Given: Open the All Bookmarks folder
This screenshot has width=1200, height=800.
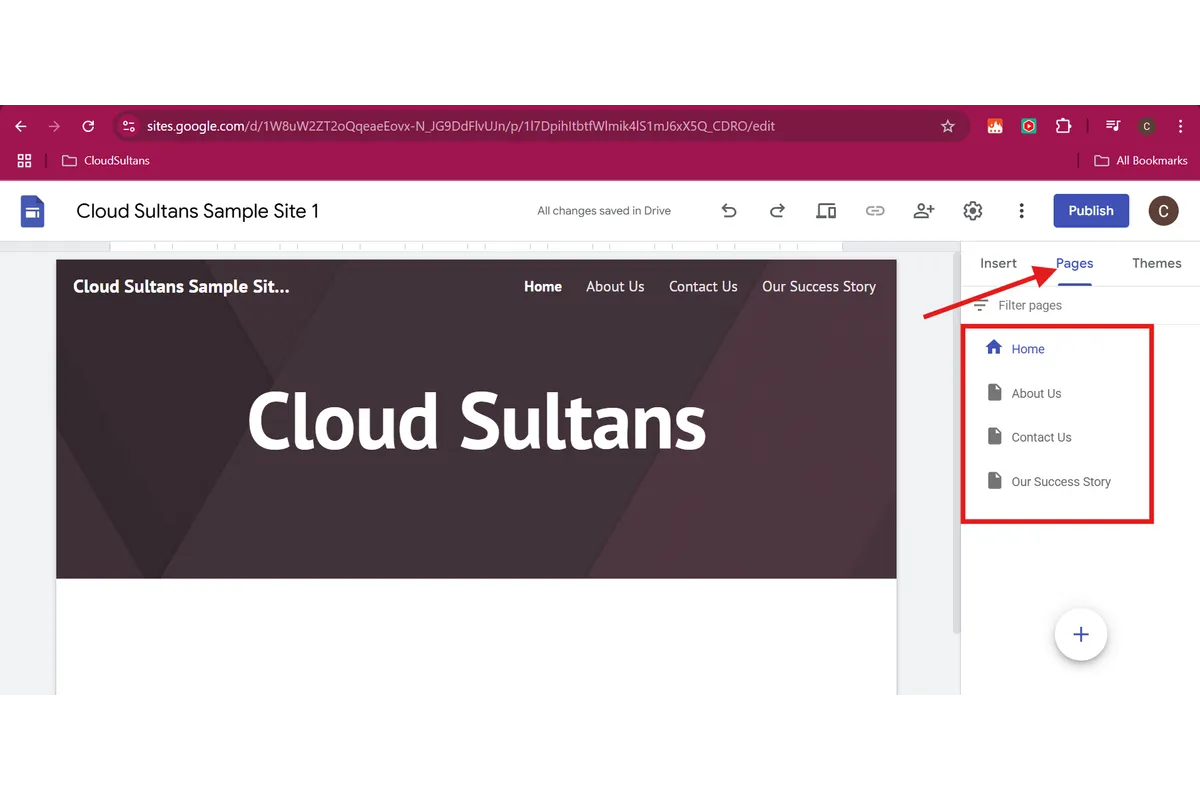Looking at the screenshot, I should (x=1141, y=160).
